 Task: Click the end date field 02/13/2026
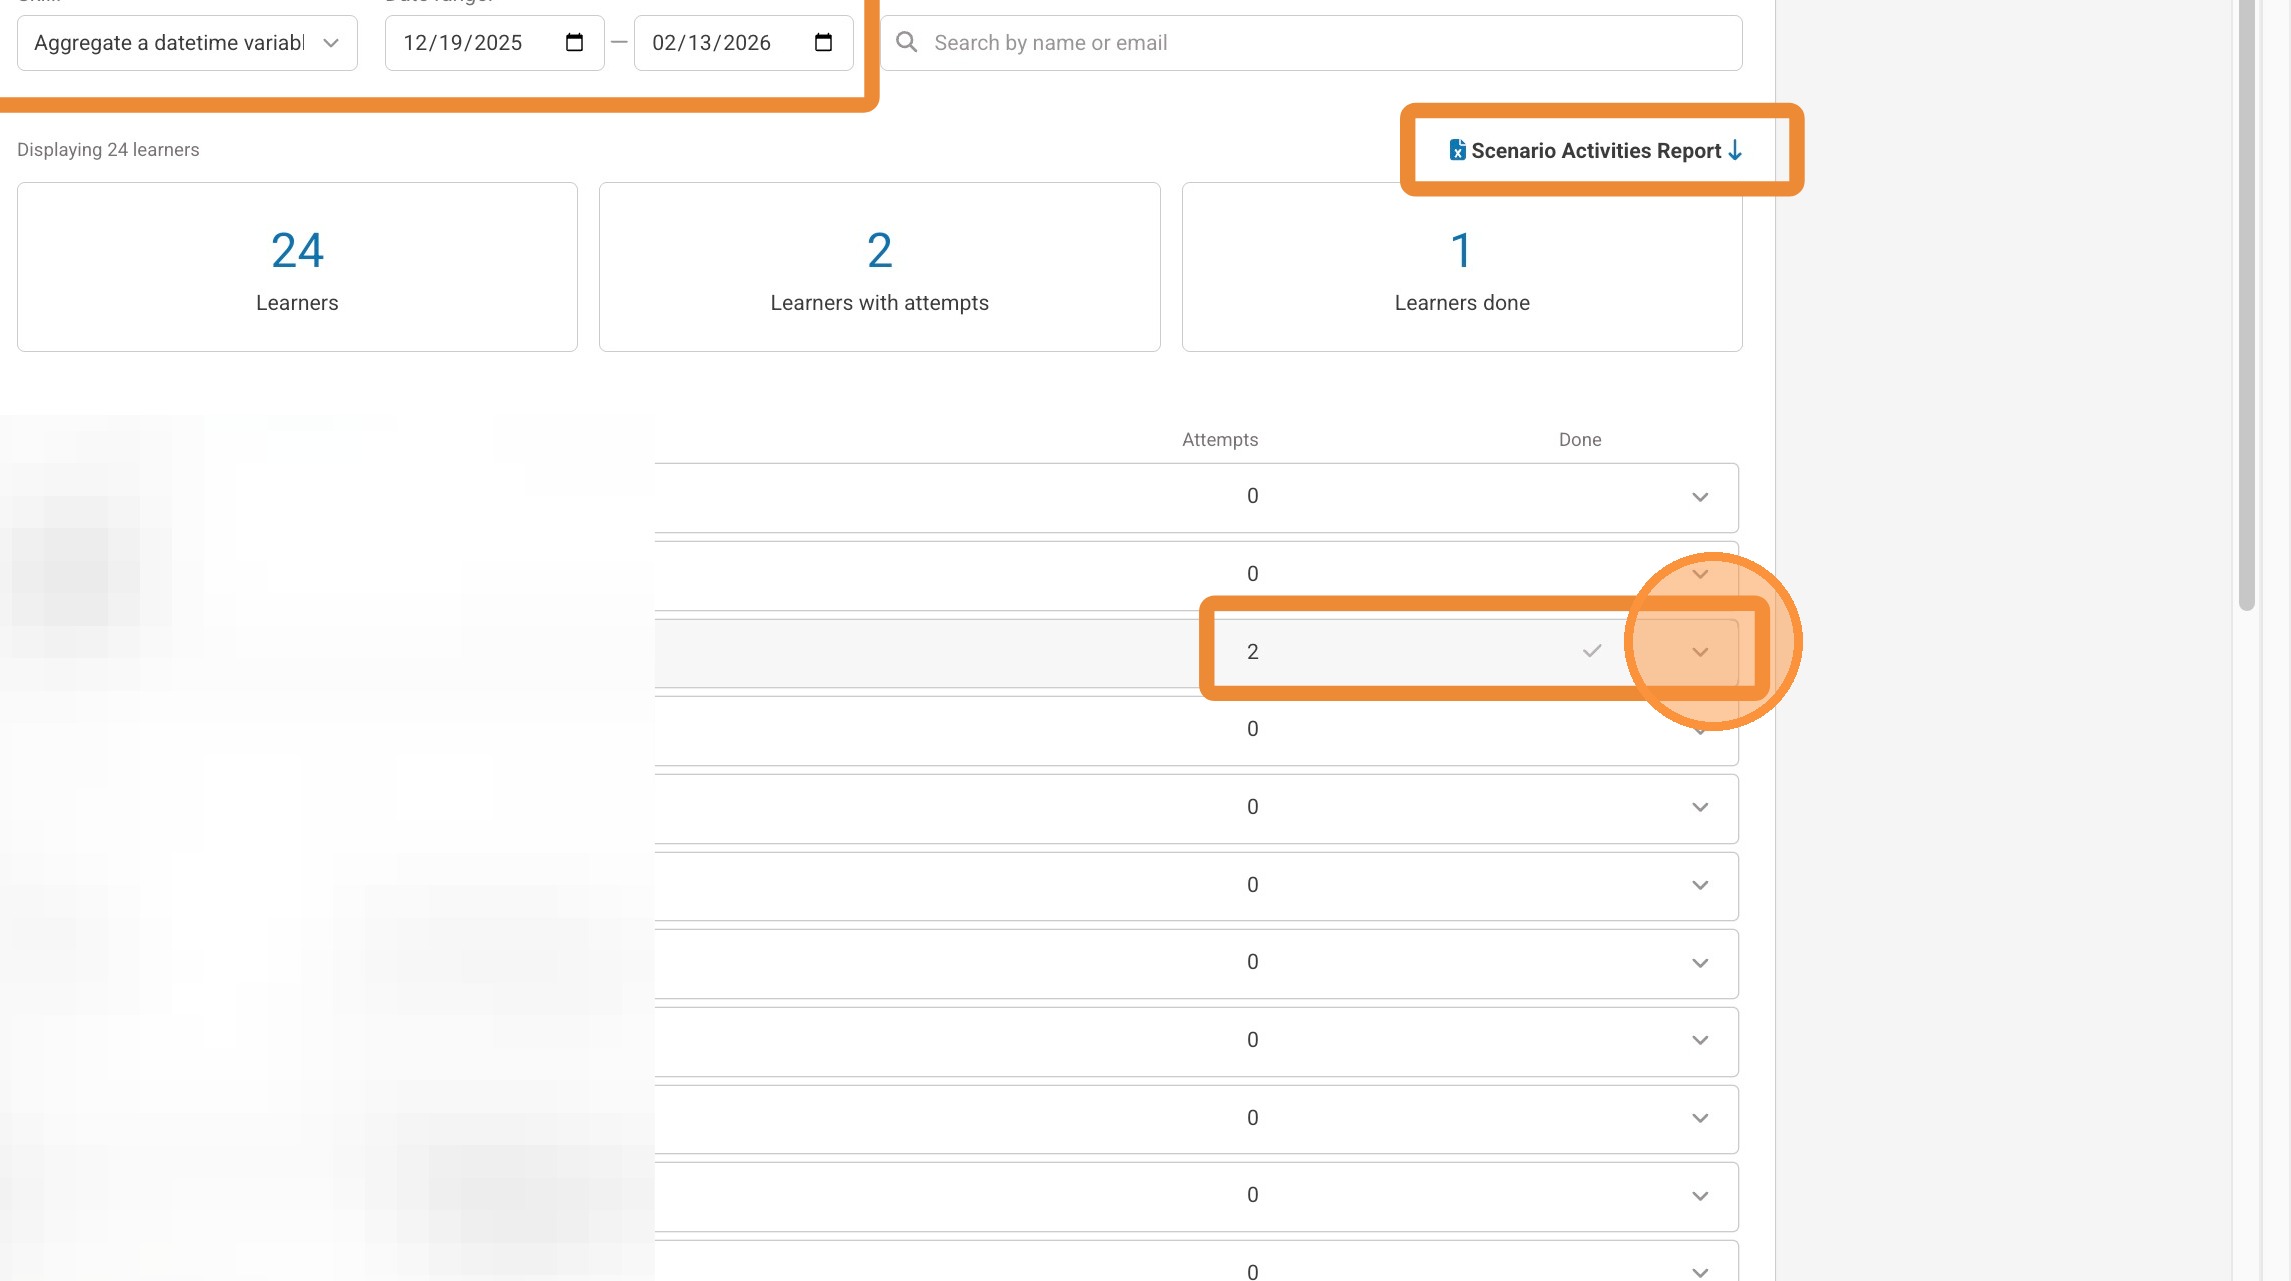pos(711,43)
